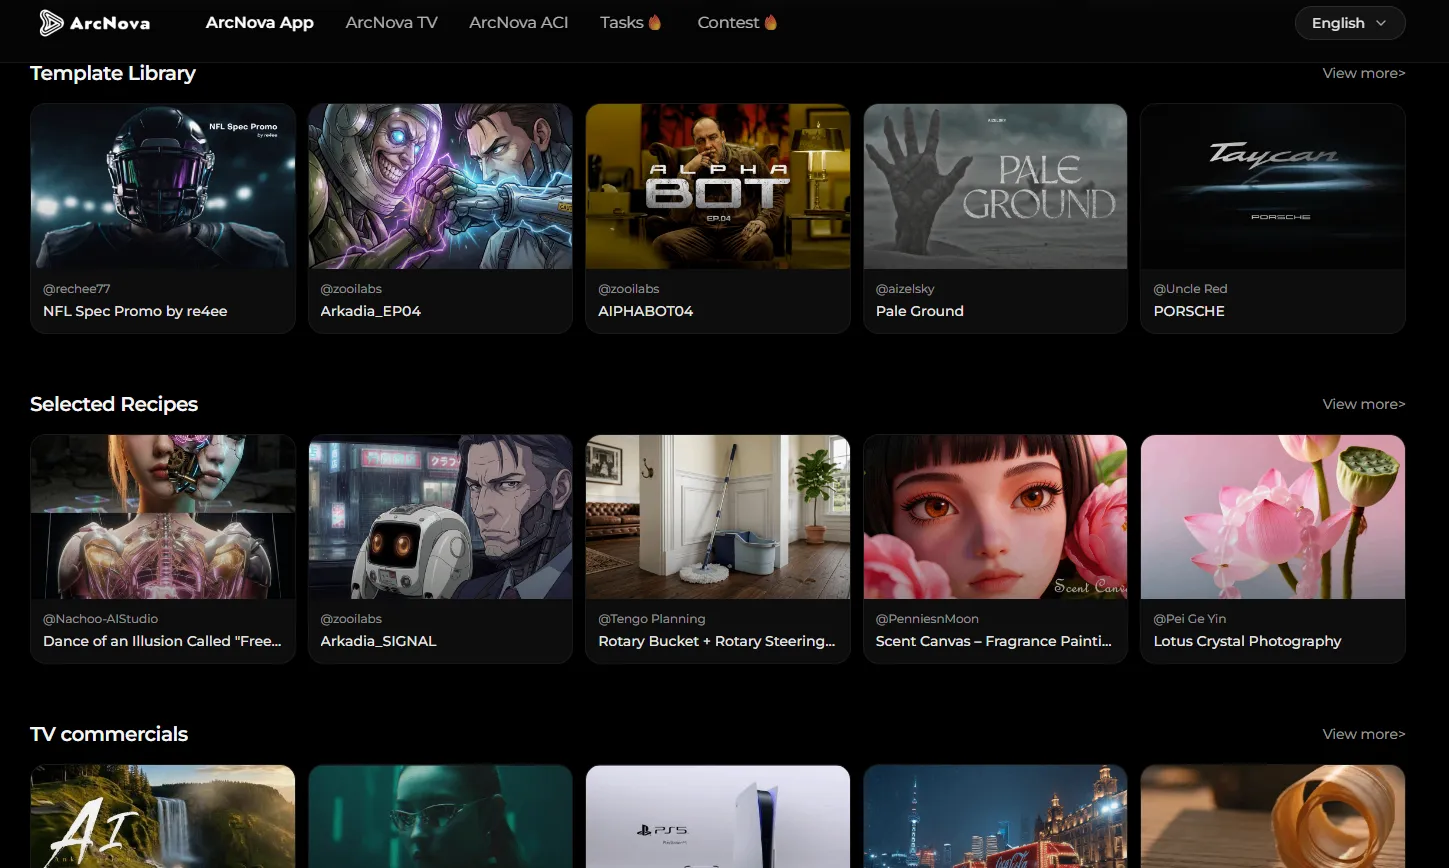The height and width of the screenshot is (868, 1449).
Task: Switch to the ArcNova TV section
Action: click(391, 22)
